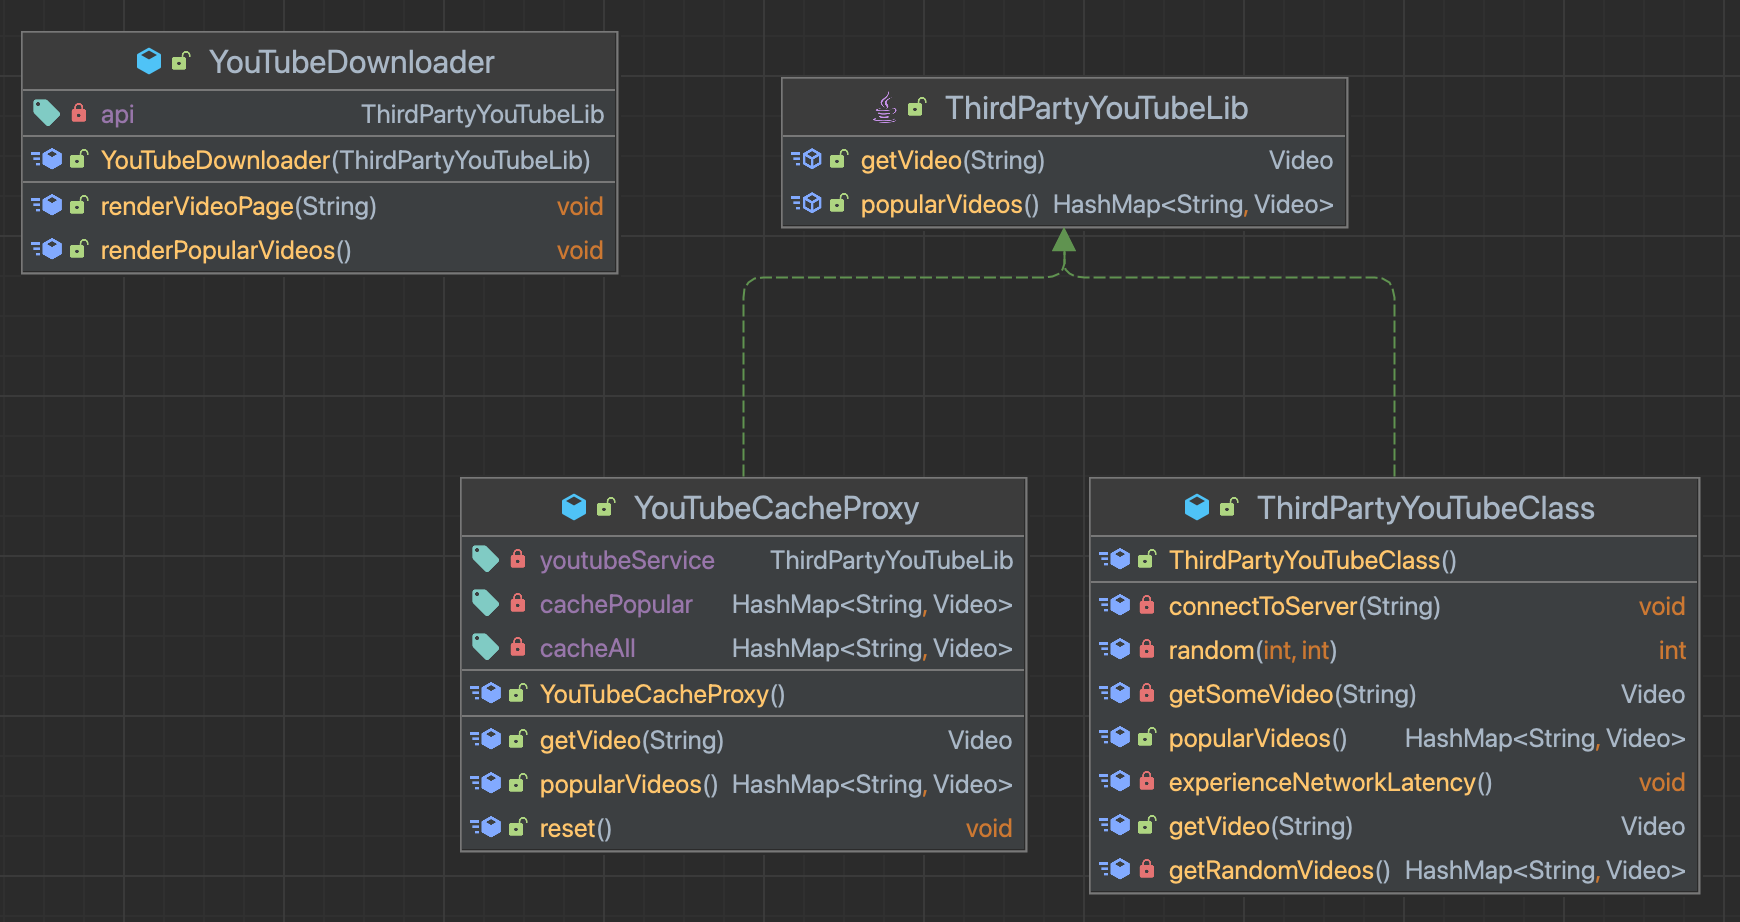The image size is (1740, 922).
Task: Click the void return type of reset()
Action: coord(989,828)
